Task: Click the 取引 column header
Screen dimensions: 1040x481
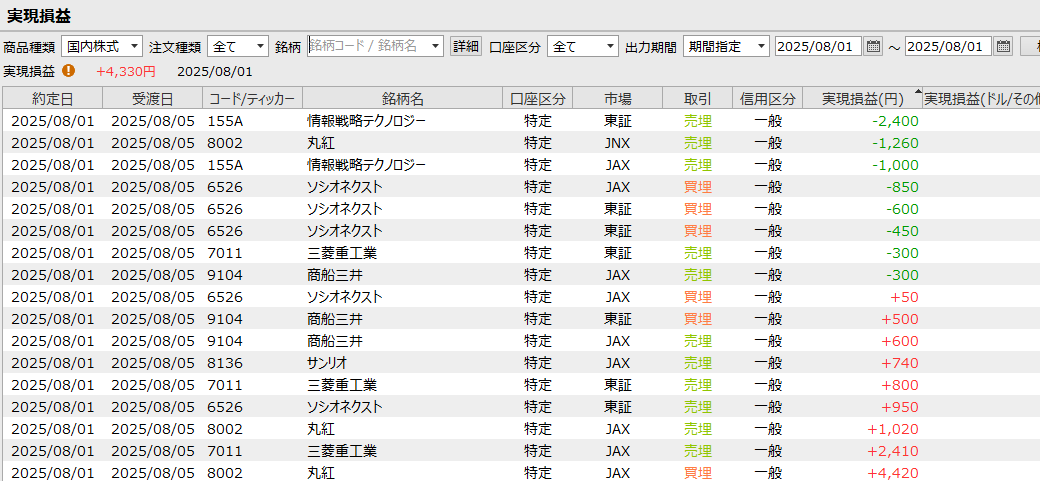Action: pyautogui.click(x=698, y=99)
